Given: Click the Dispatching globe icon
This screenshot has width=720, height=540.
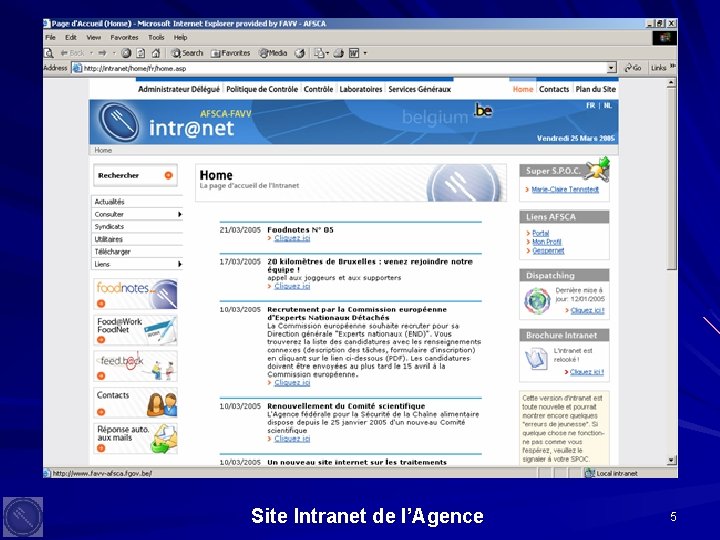Looking at the screenshot, I should [x=537, y=301].
